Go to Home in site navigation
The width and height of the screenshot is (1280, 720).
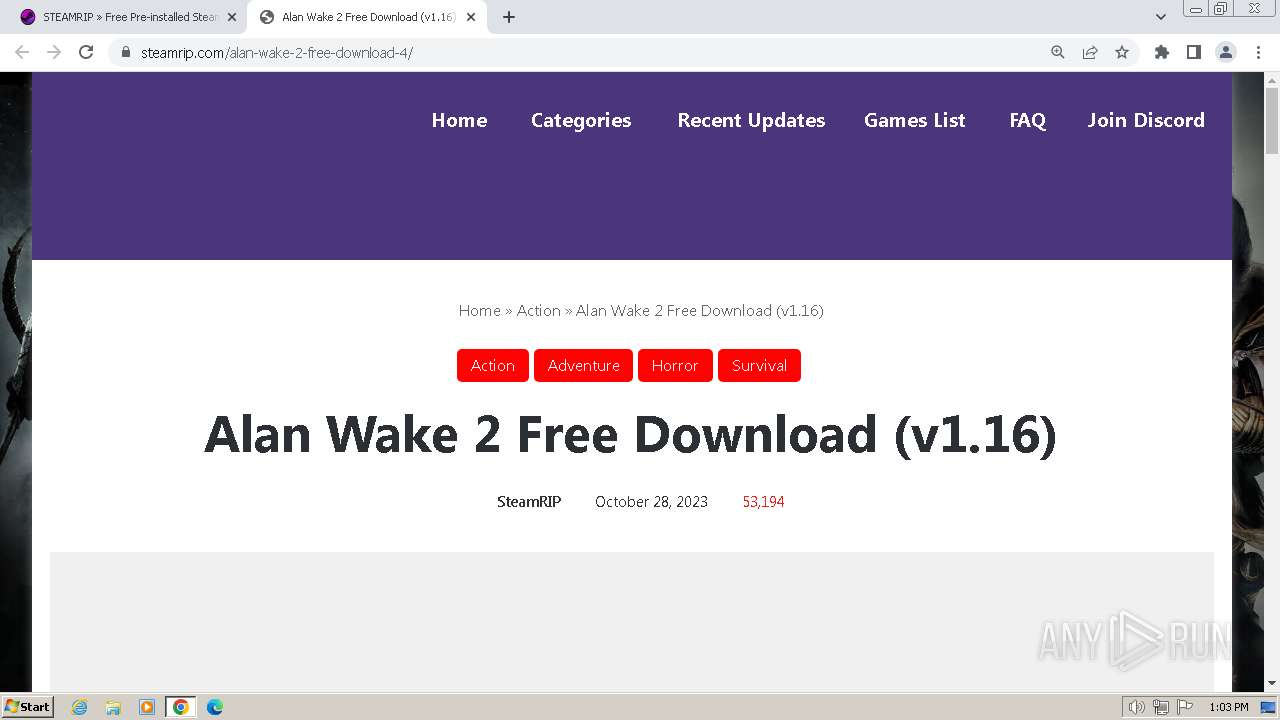(x=459, y=120)
